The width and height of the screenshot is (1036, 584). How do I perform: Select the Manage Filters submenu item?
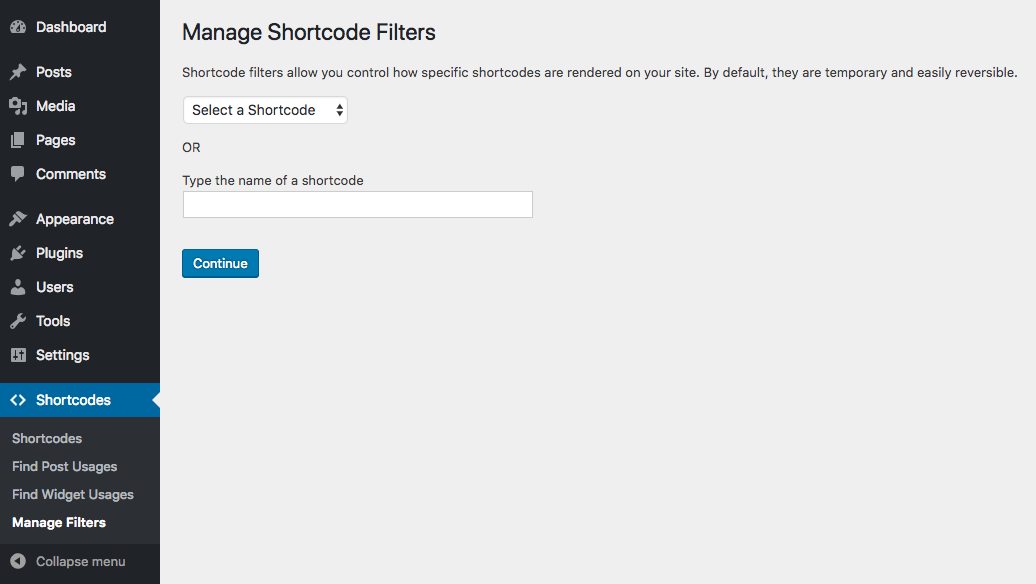pos(59,523)
